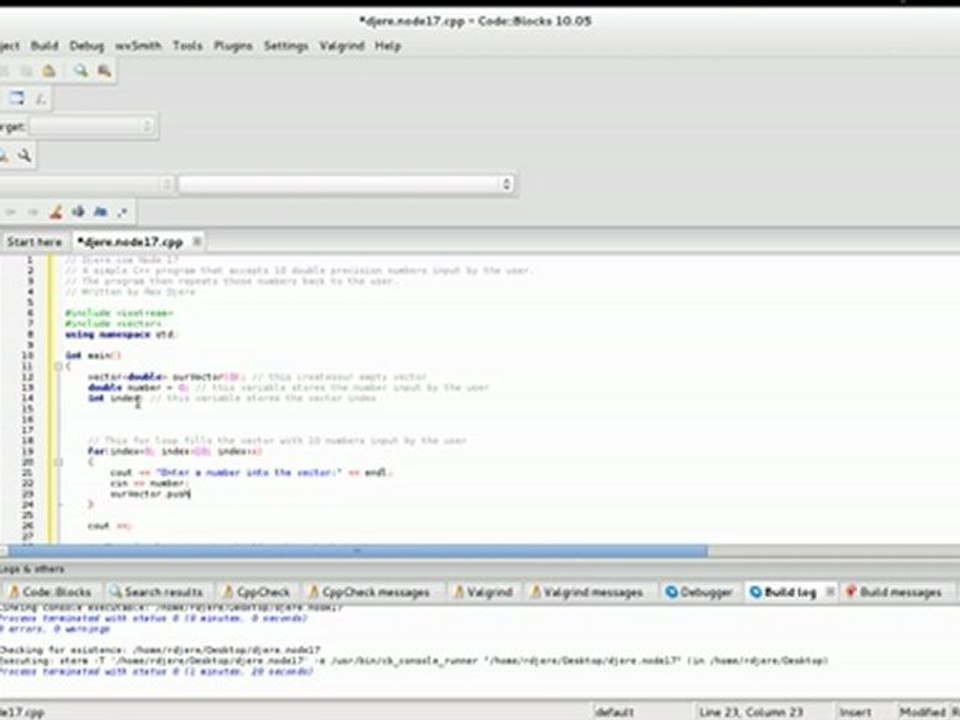Click the Find magnifier icon in the toolbar

click(80, 71)
